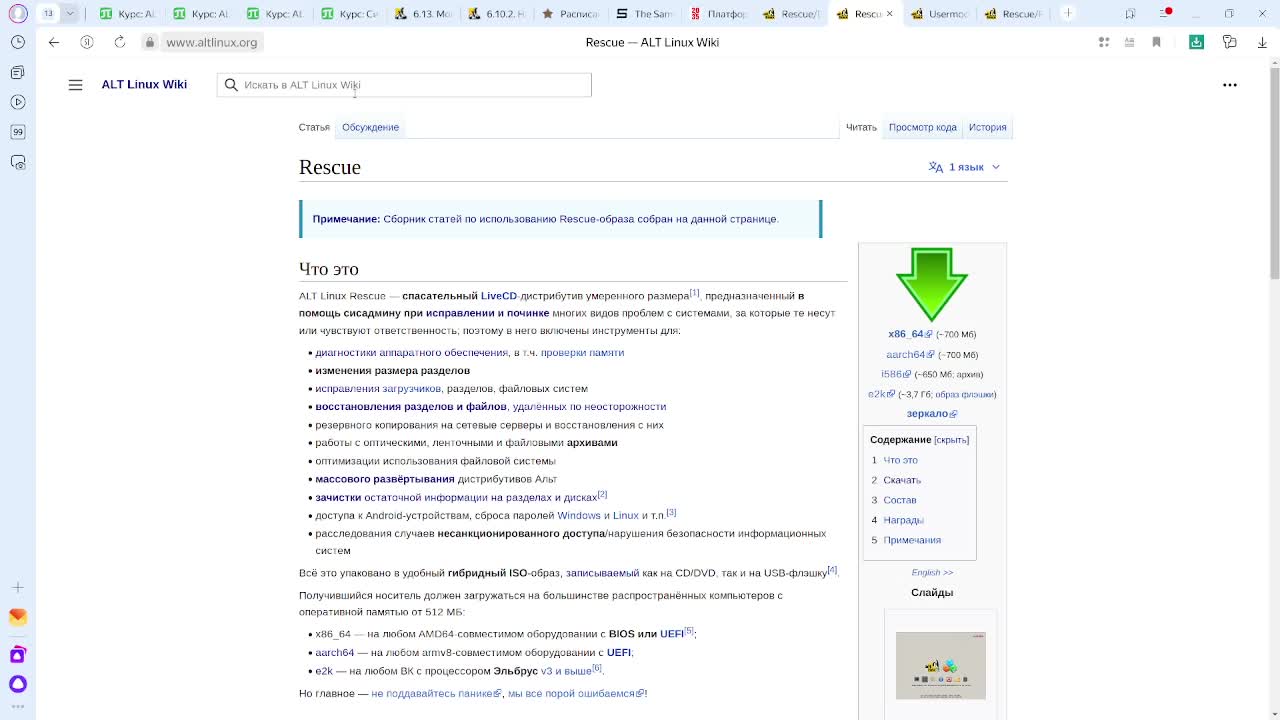This screenshot has width=1280, height=720.
Task: Open wiki hamburger main menu
Action: (x=75, y=85)
